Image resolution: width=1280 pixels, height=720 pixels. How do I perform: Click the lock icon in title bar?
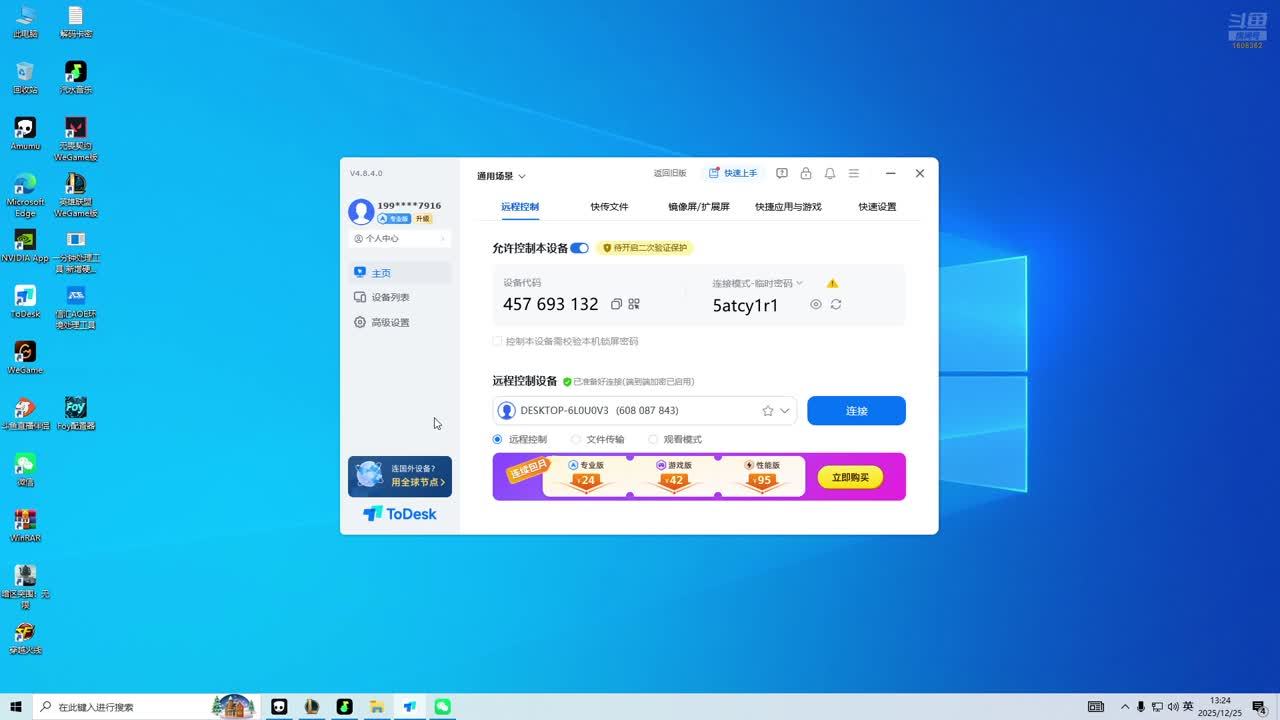[806, 173]
